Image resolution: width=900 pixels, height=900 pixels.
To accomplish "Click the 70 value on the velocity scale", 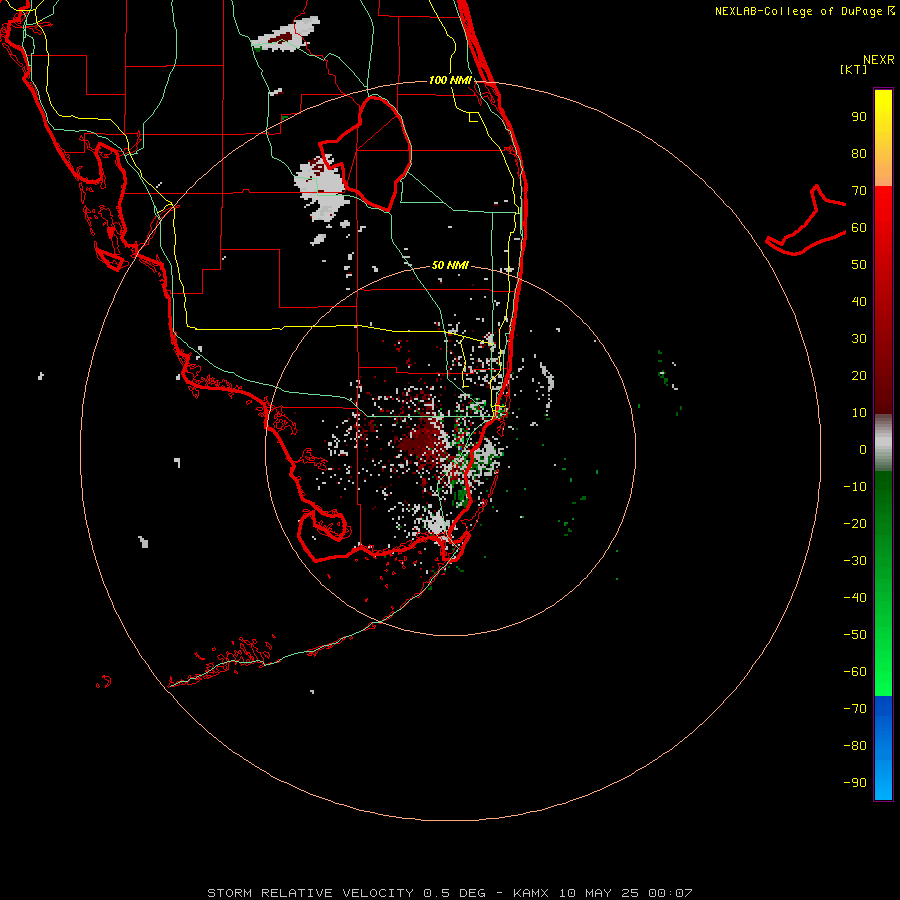I will pyautogui.click(x=859, y=191).
